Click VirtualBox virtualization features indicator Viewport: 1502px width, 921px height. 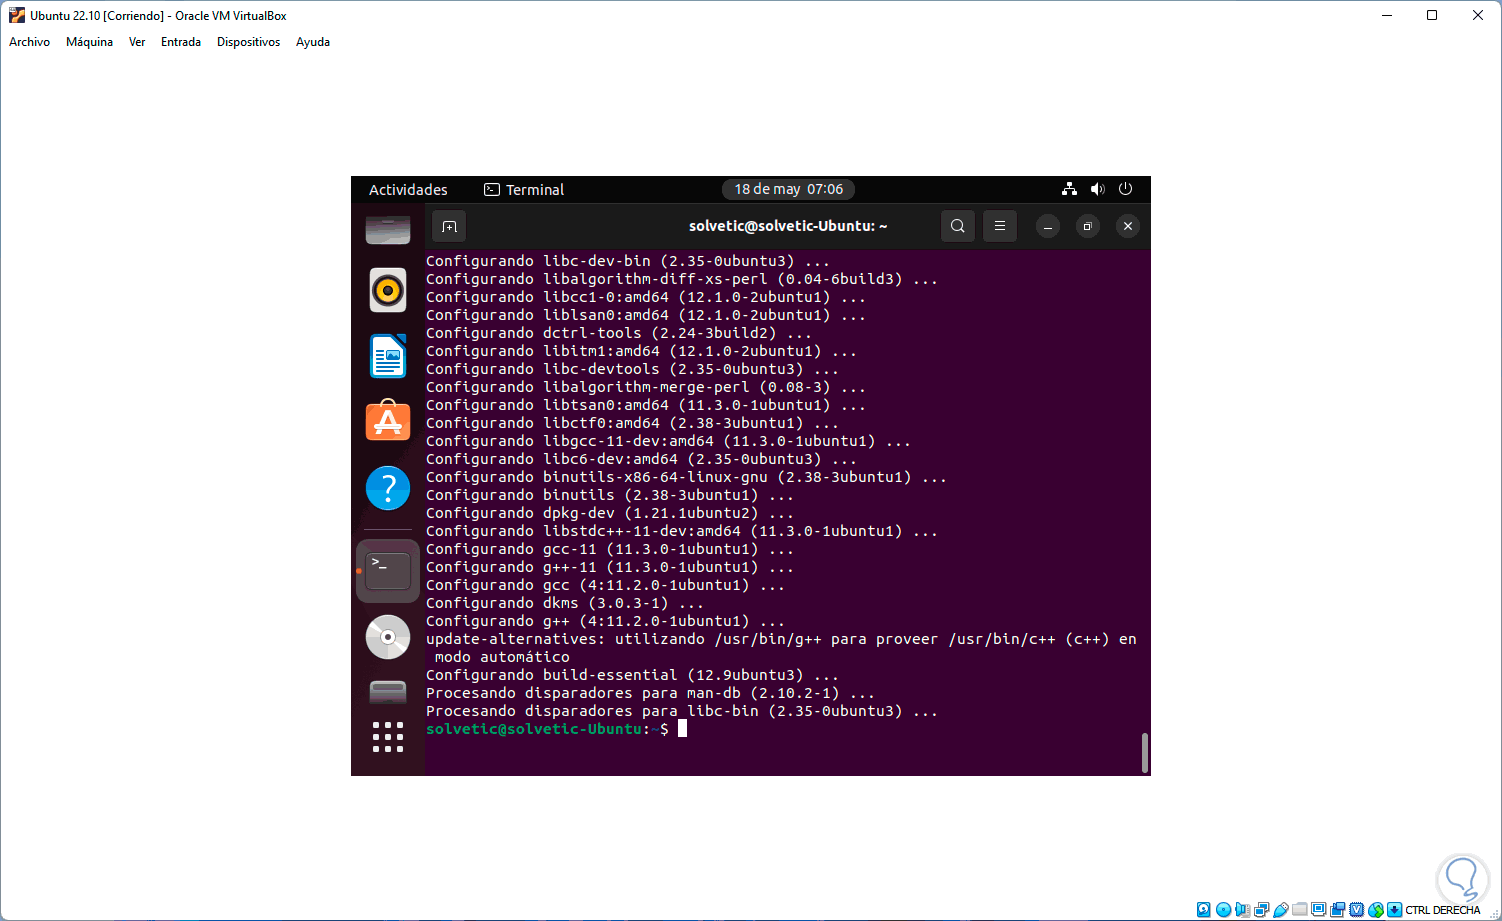(1357, 910)
